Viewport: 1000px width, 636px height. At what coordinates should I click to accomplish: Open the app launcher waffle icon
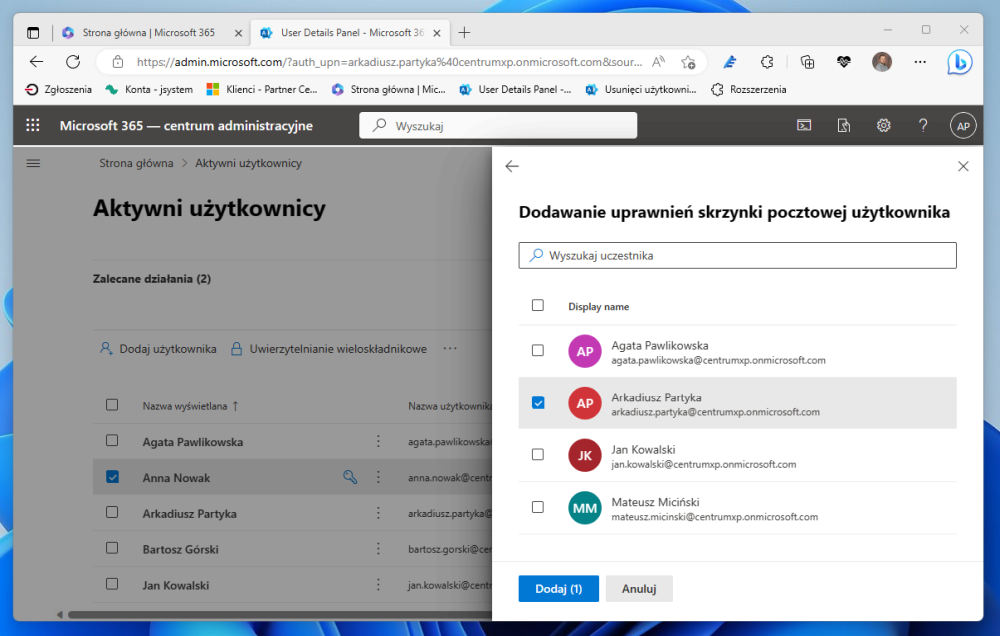[33, 125]
